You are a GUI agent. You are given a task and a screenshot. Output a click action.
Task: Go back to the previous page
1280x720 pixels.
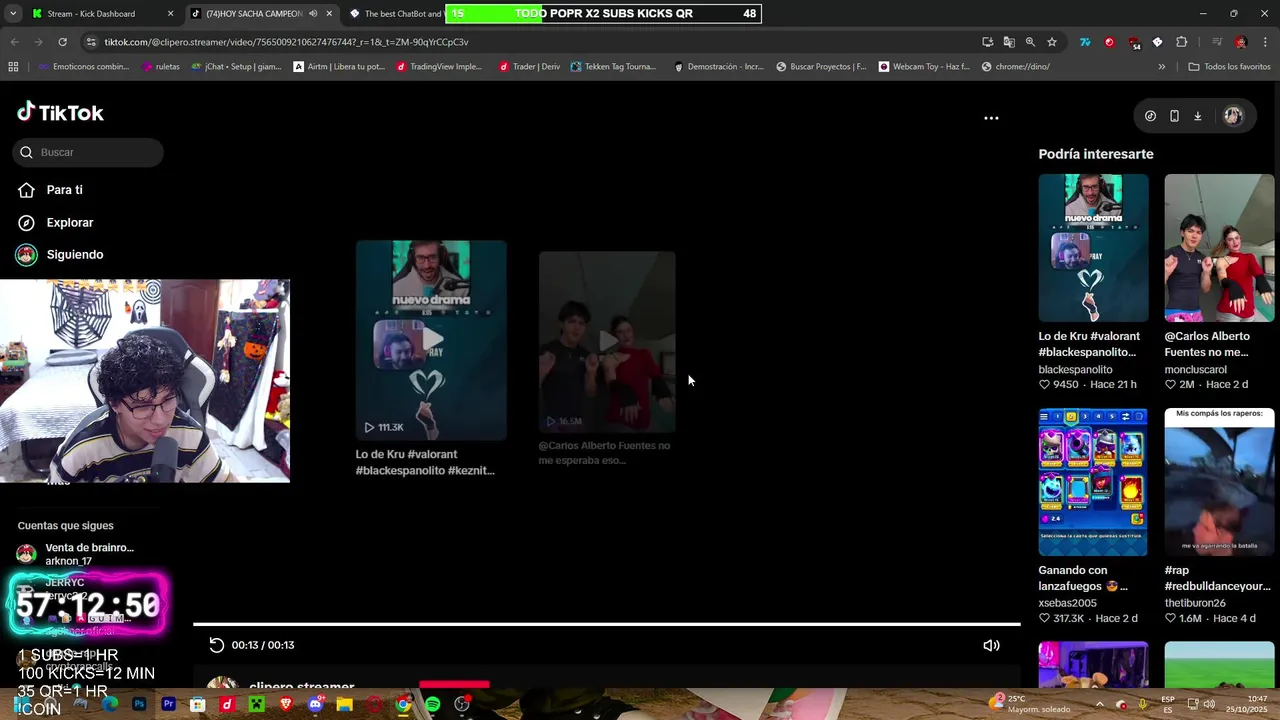pos(14,42)
